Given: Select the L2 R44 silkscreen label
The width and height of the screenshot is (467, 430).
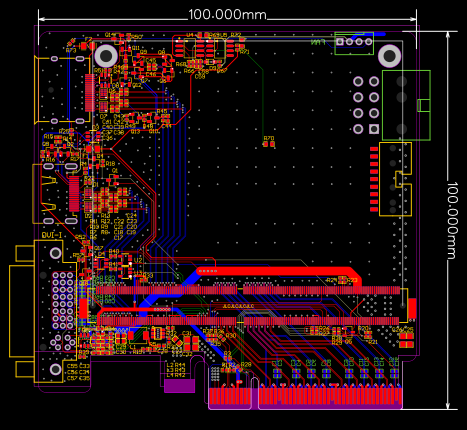Looking at the screenshot, I should [176, 365].
